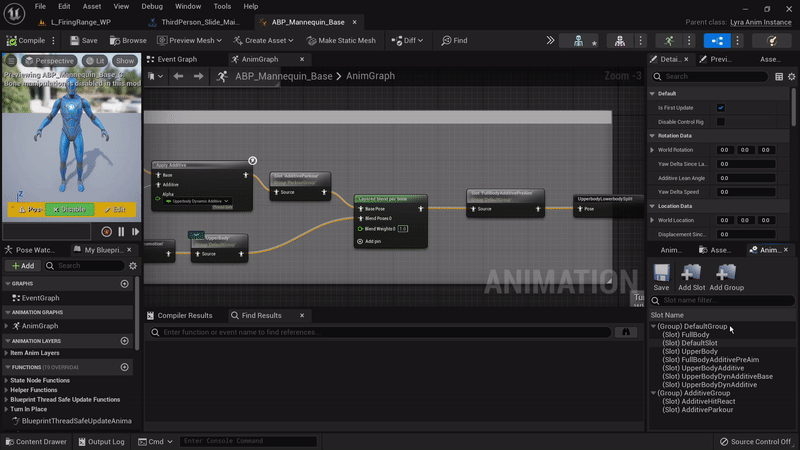Collapse the DefaultGroup slot group
This screenshot has height=450, width=800.
654,327
